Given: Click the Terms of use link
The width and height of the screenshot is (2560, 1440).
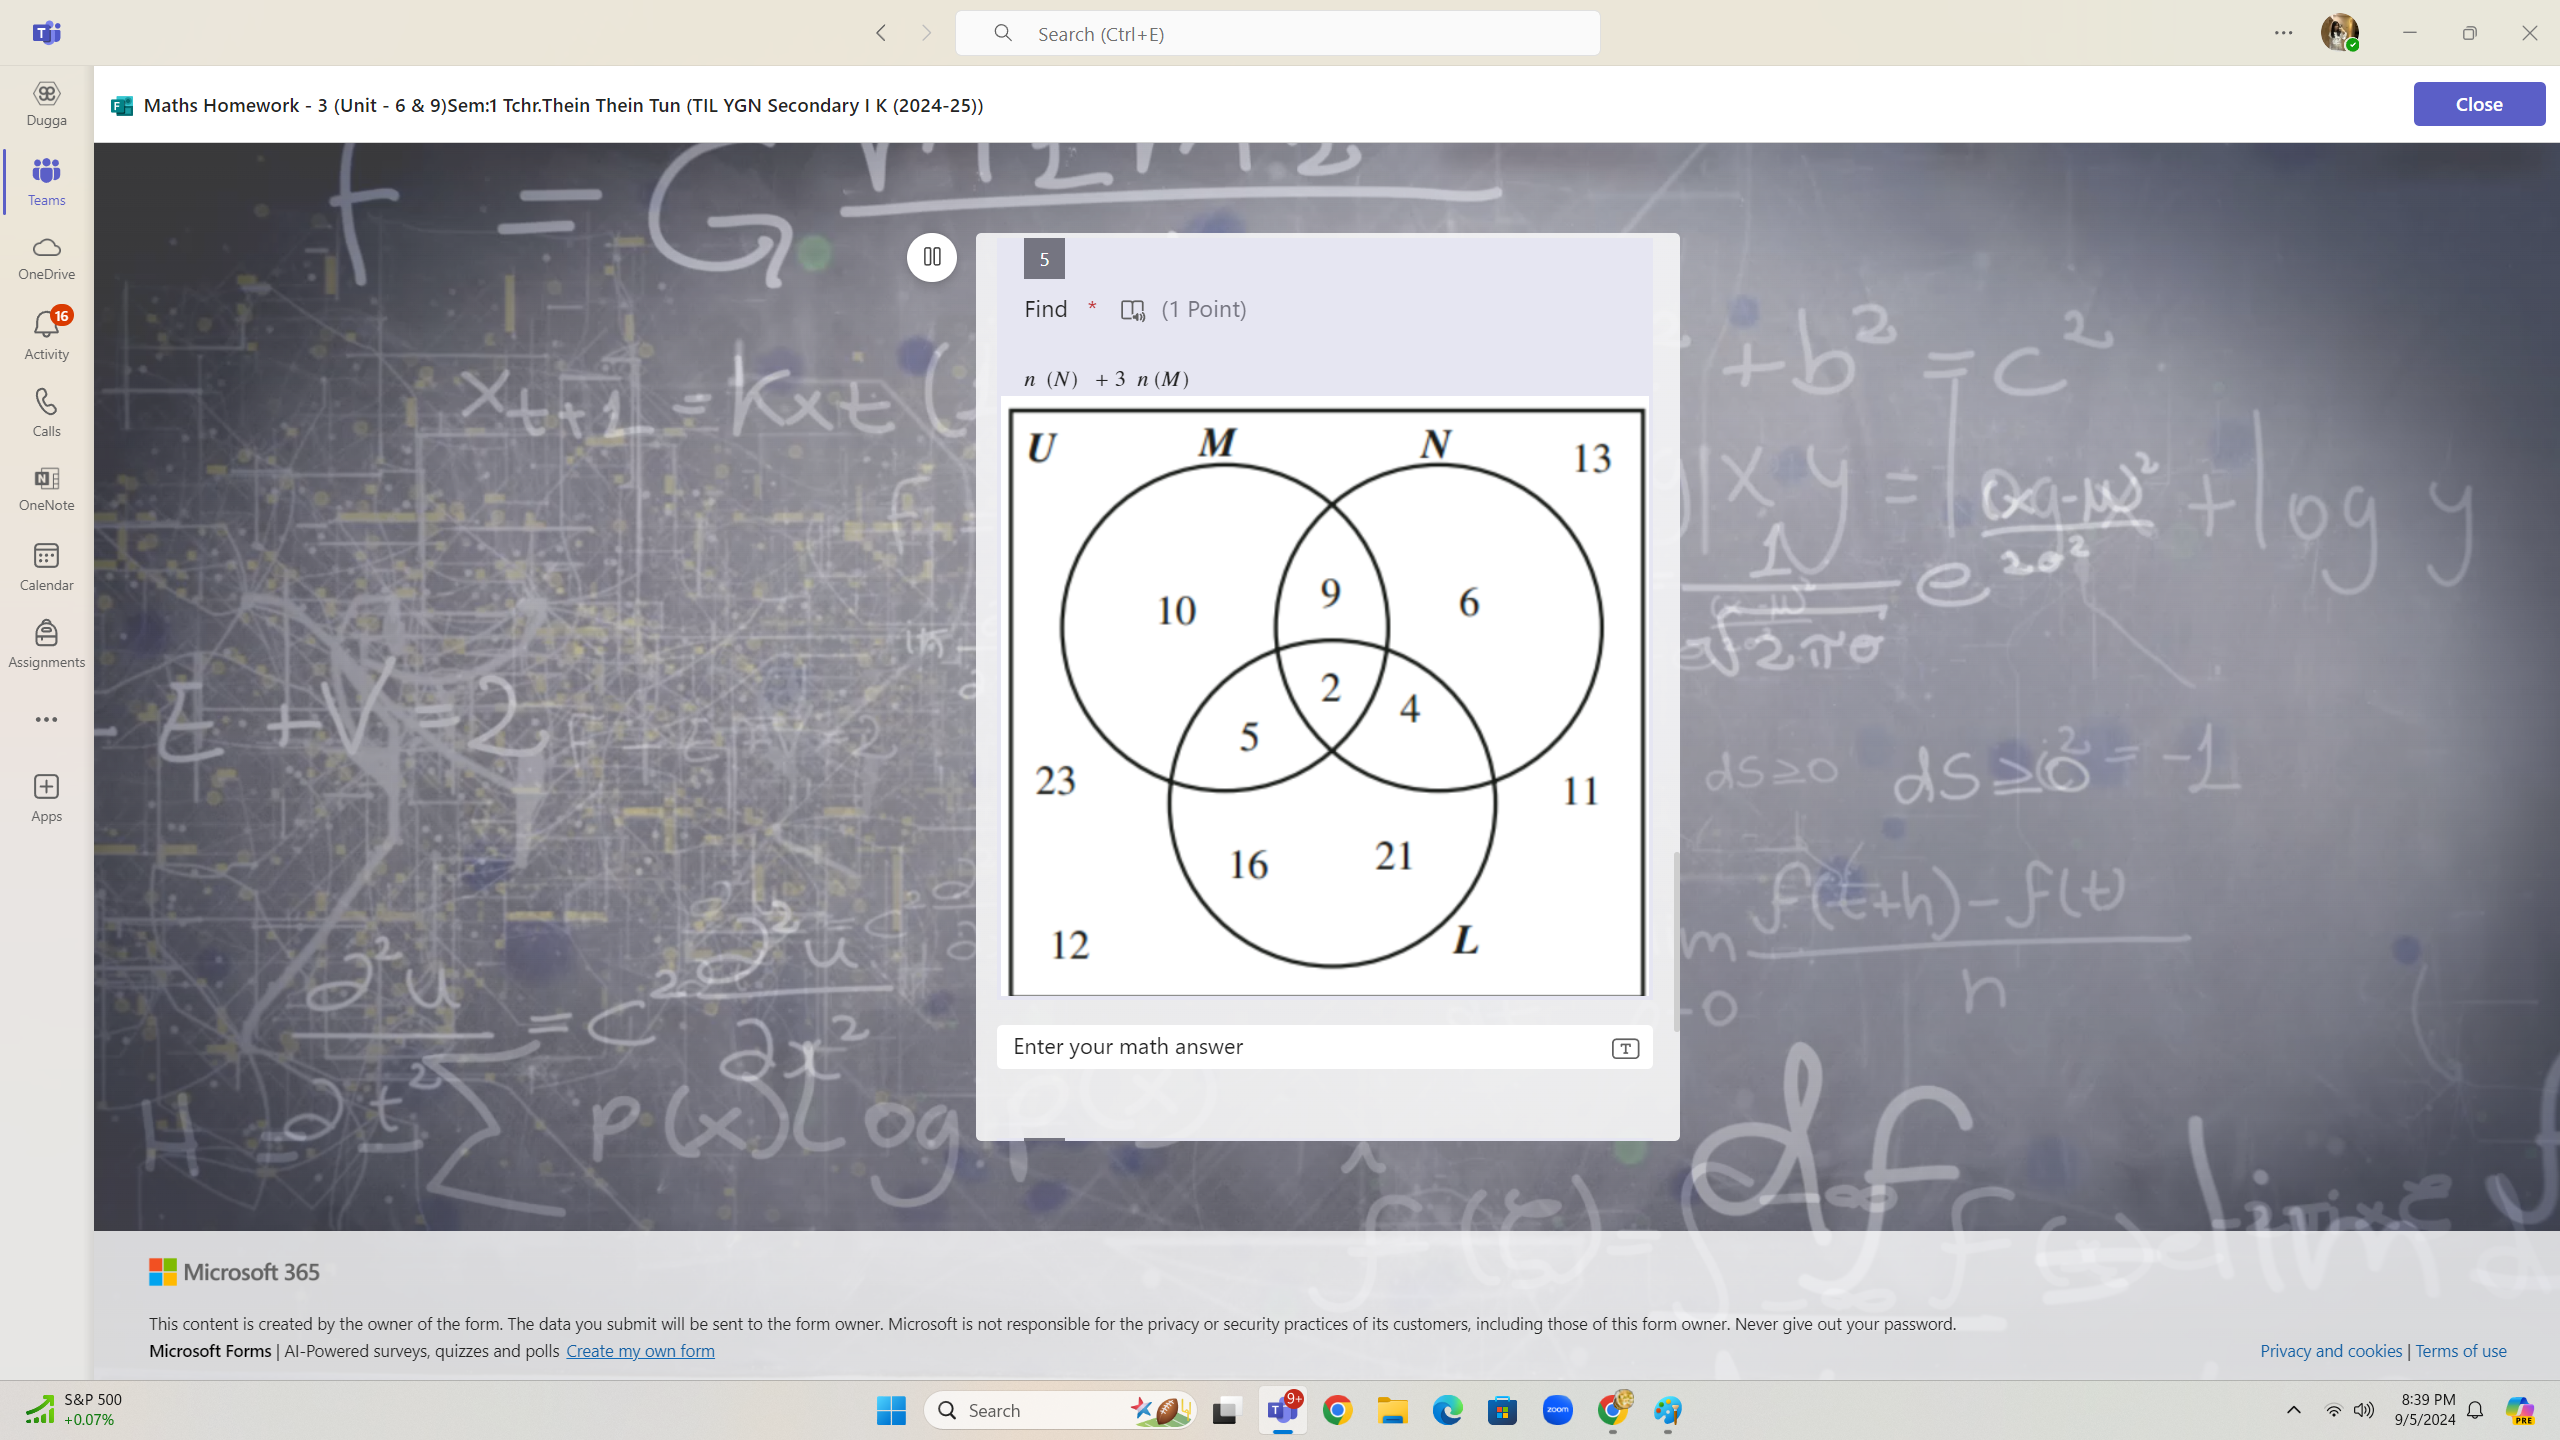Looking at the screenshot, I should [x=2462, y=1350].
